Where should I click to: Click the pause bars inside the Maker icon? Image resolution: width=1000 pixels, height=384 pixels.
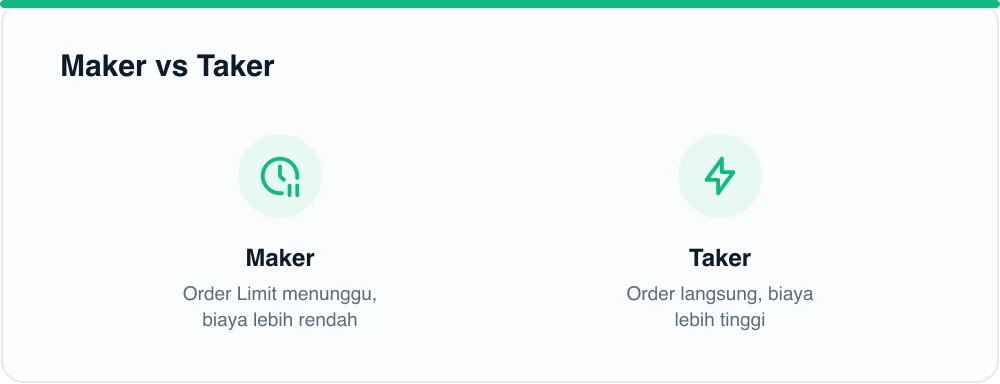click(293, 189)
